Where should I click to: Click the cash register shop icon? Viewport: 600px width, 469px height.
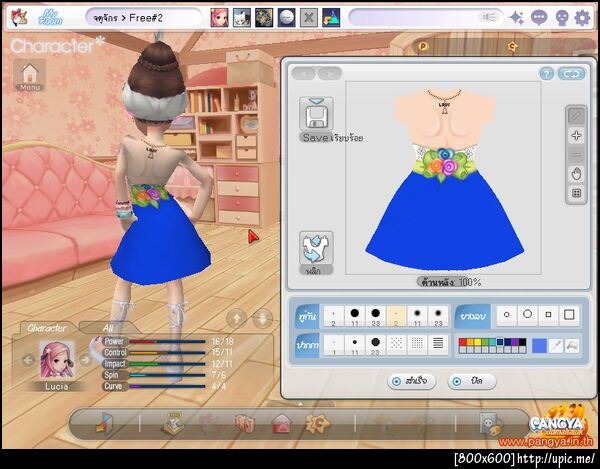coord(173,423)
